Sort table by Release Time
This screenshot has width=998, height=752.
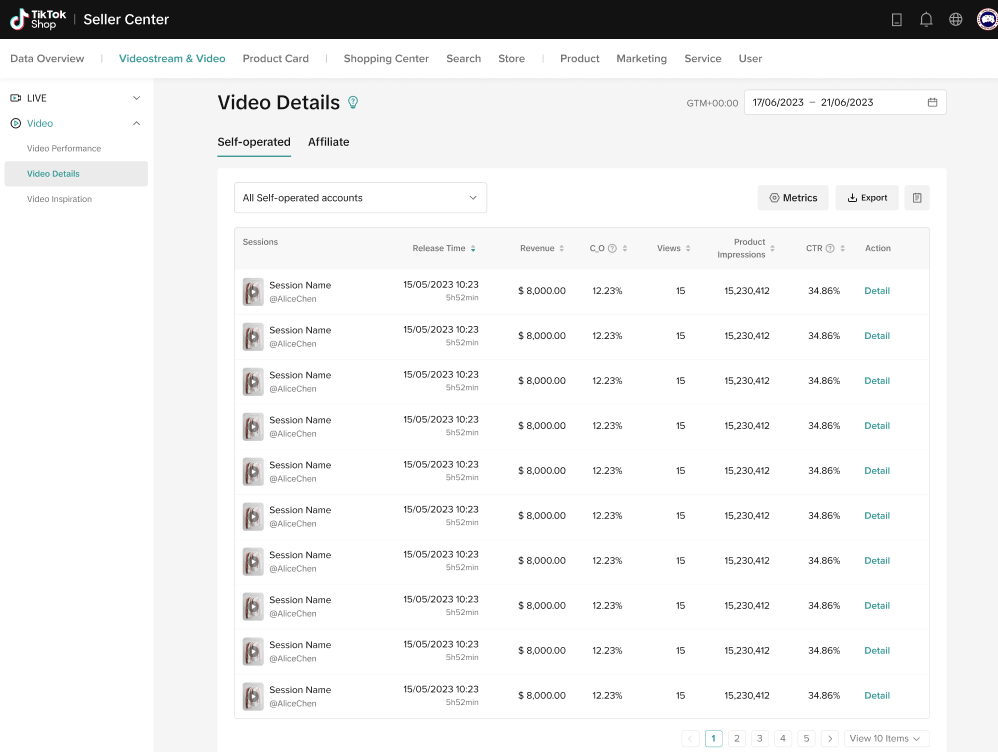[473, 249]
